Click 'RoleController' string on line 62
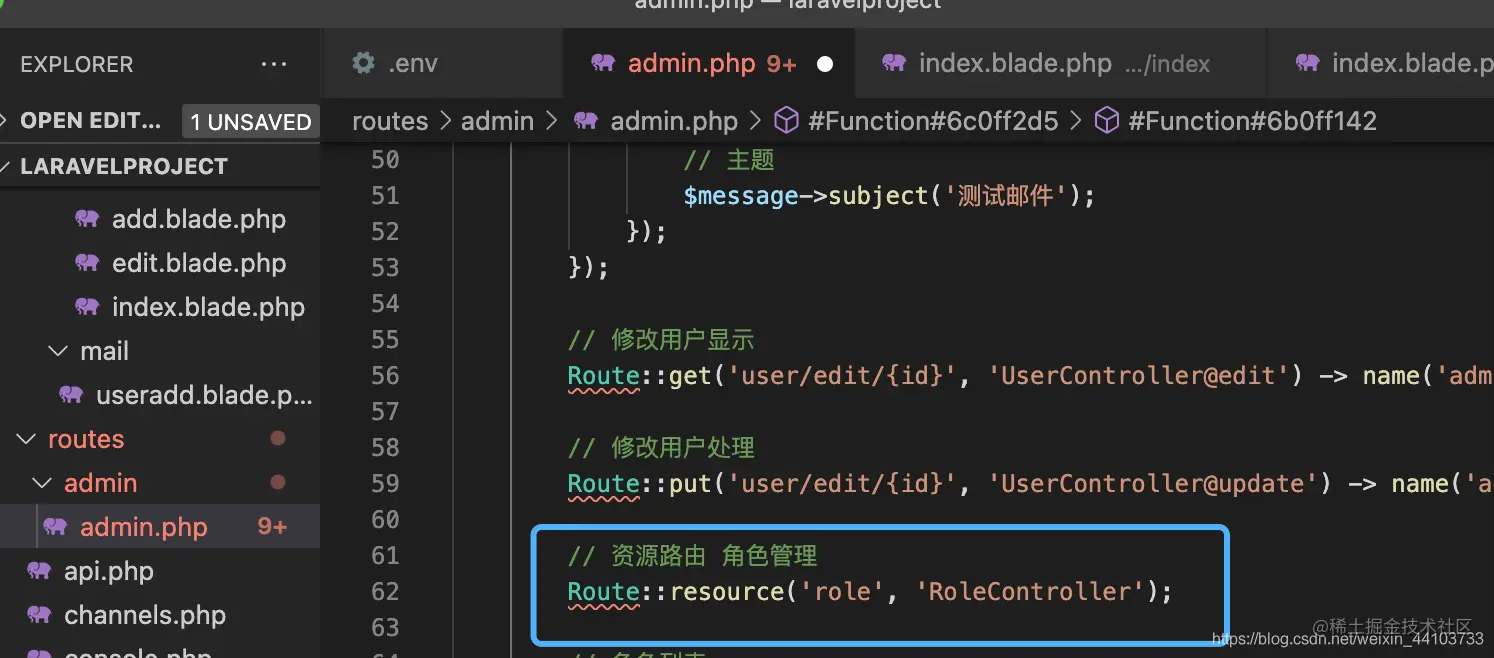The width and height of the screenshot is (1494, 658). point(1030,592)
